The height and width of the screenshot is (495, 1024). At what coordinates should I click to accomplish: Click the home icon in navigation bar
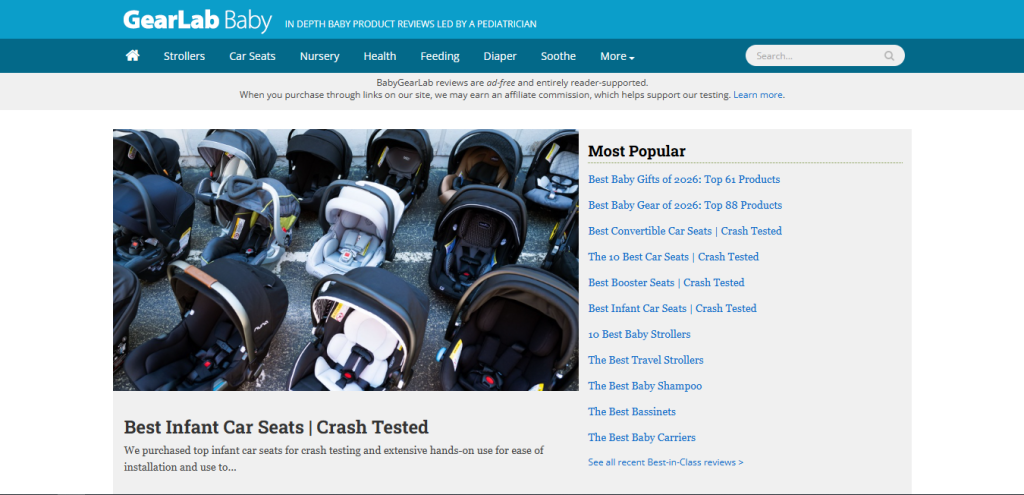(x=132, y=56)
